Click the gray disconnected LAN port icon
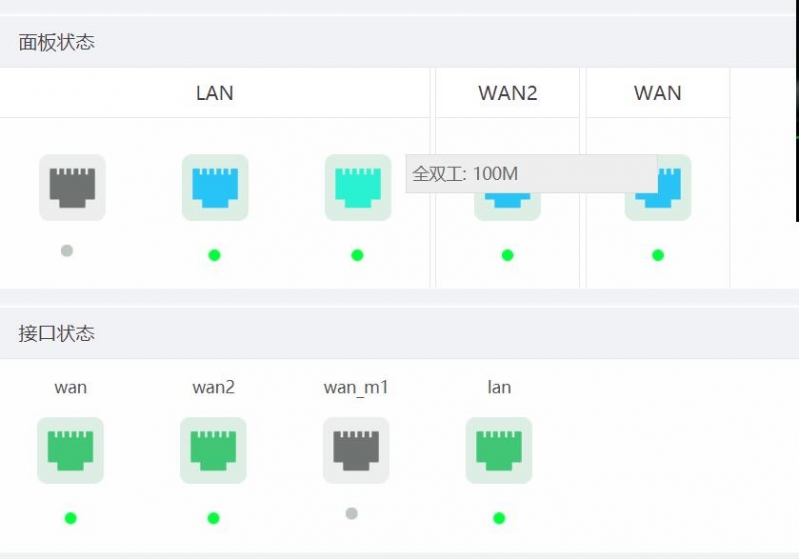 point(72,188)
